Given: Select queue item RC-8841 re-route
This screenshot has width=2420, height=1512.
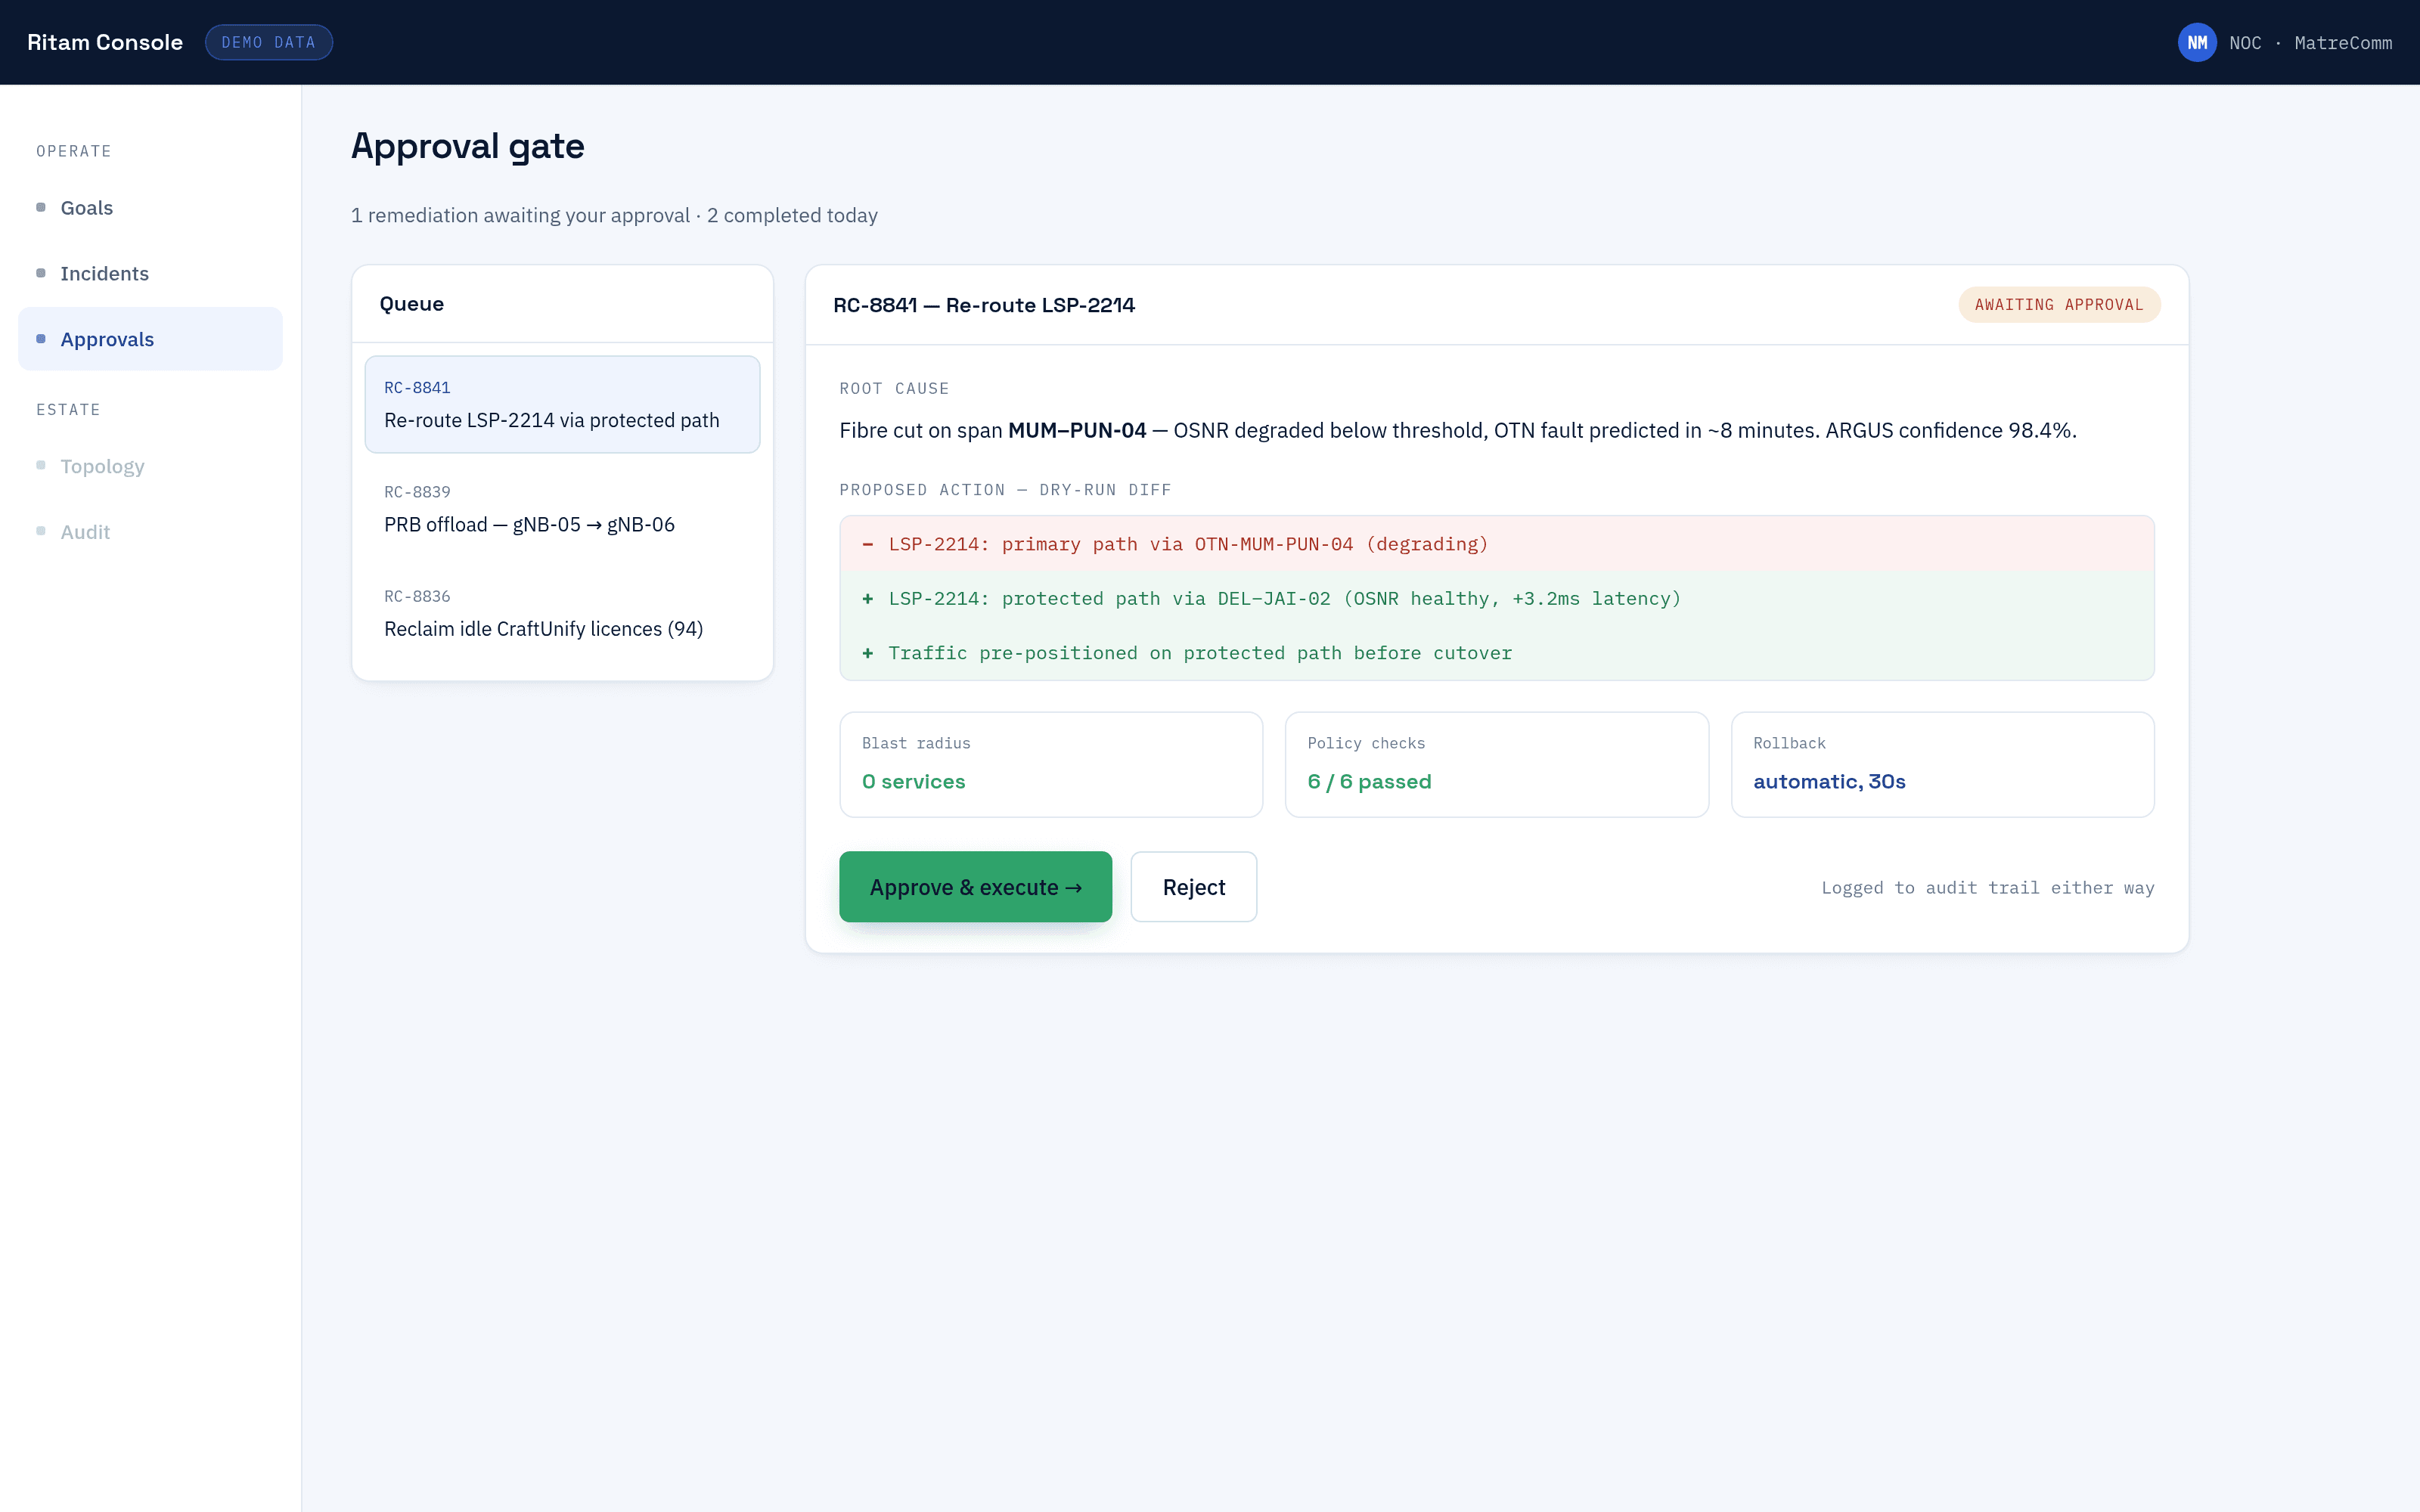Looking at the screenshot, I should 562,404.
